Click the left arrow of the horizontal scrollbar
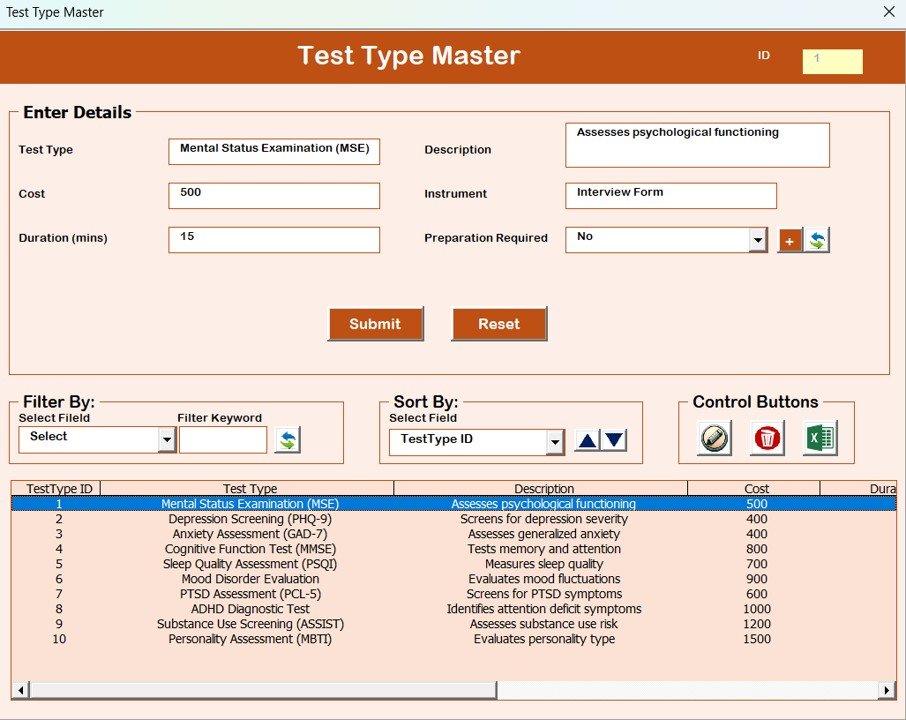The width and height of the screenshot is (906, 720). [21, 689]
